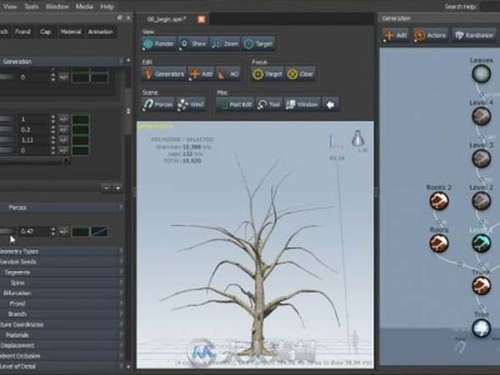Screen dimensions: 500x375
Task: Select the Level 4 generator node
Action: pyautogui.click(x=481, y=116)
